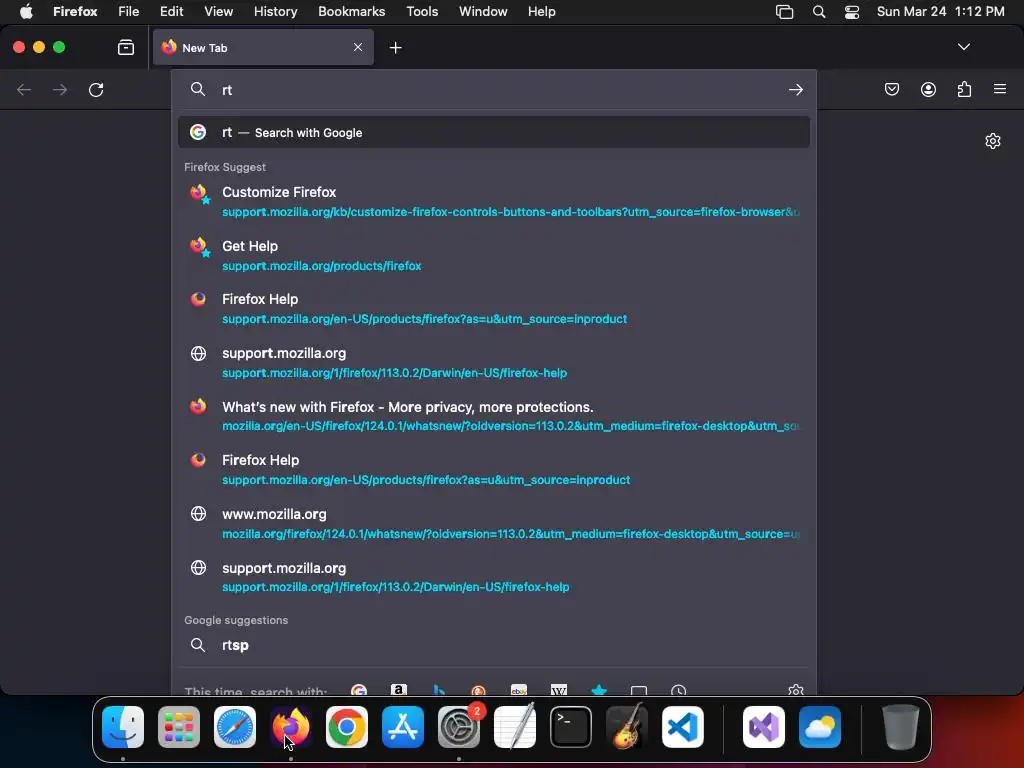Open last support.mozilla.org firefox-help entry
Screen dimensions: 1024x768
pyautogui.click(x=494, y=577)
